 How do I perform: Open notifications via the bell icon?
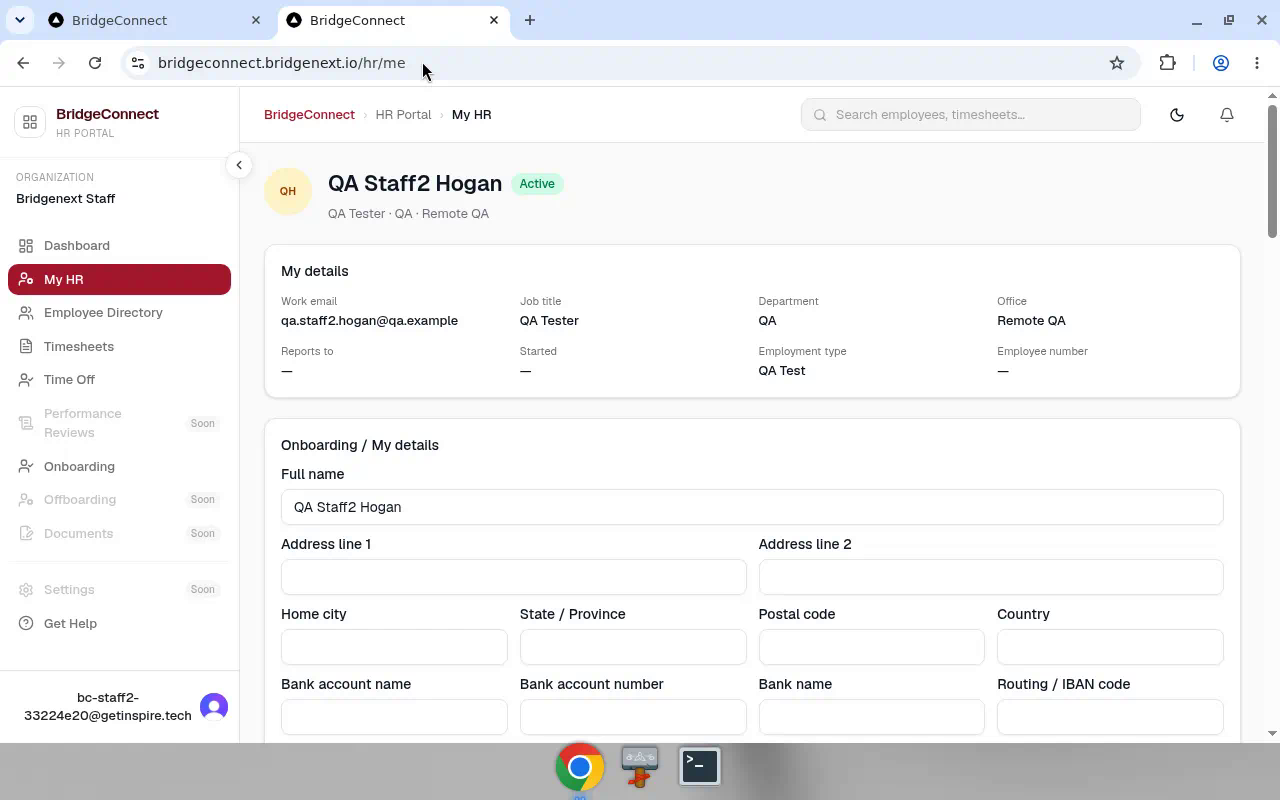1227,115
